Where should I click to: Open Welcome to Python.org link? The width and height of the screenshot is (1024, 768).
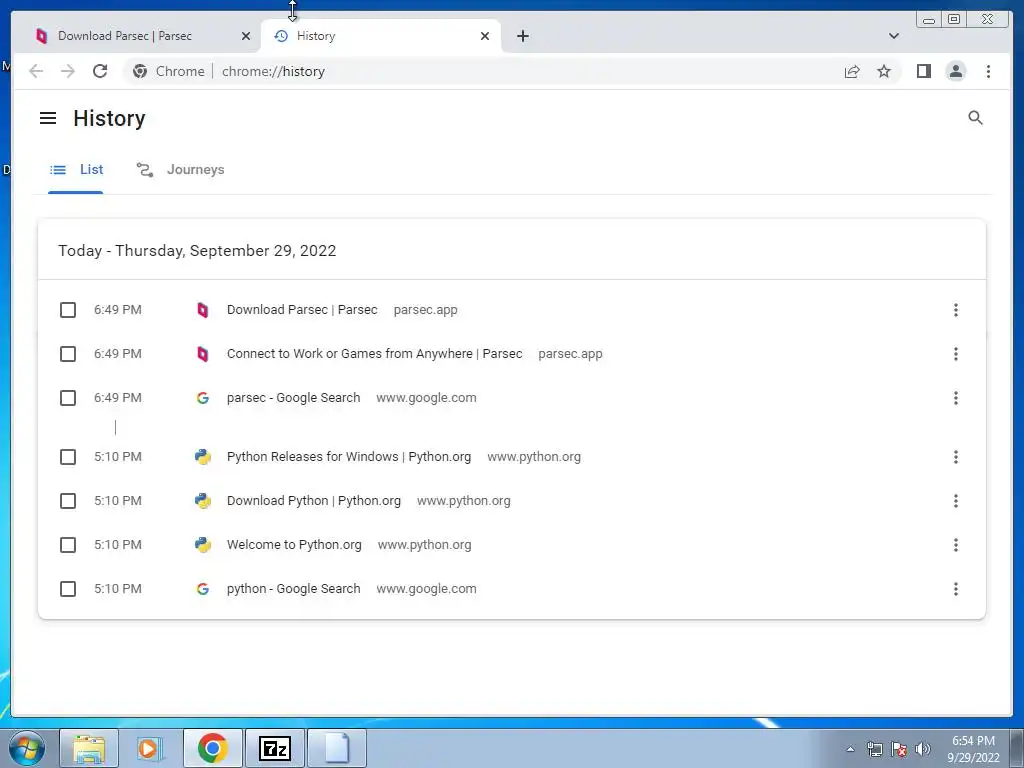[294, 545]
